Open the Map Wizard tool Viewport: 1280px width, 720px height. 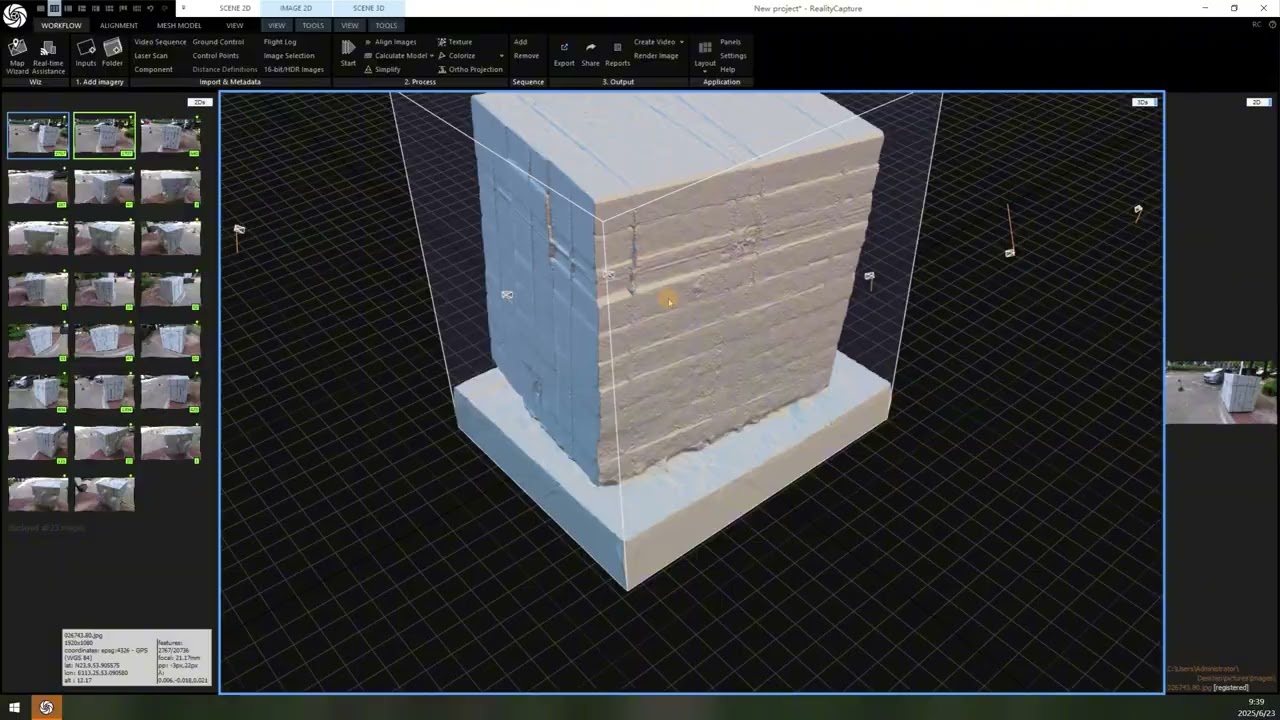(17, 55)
